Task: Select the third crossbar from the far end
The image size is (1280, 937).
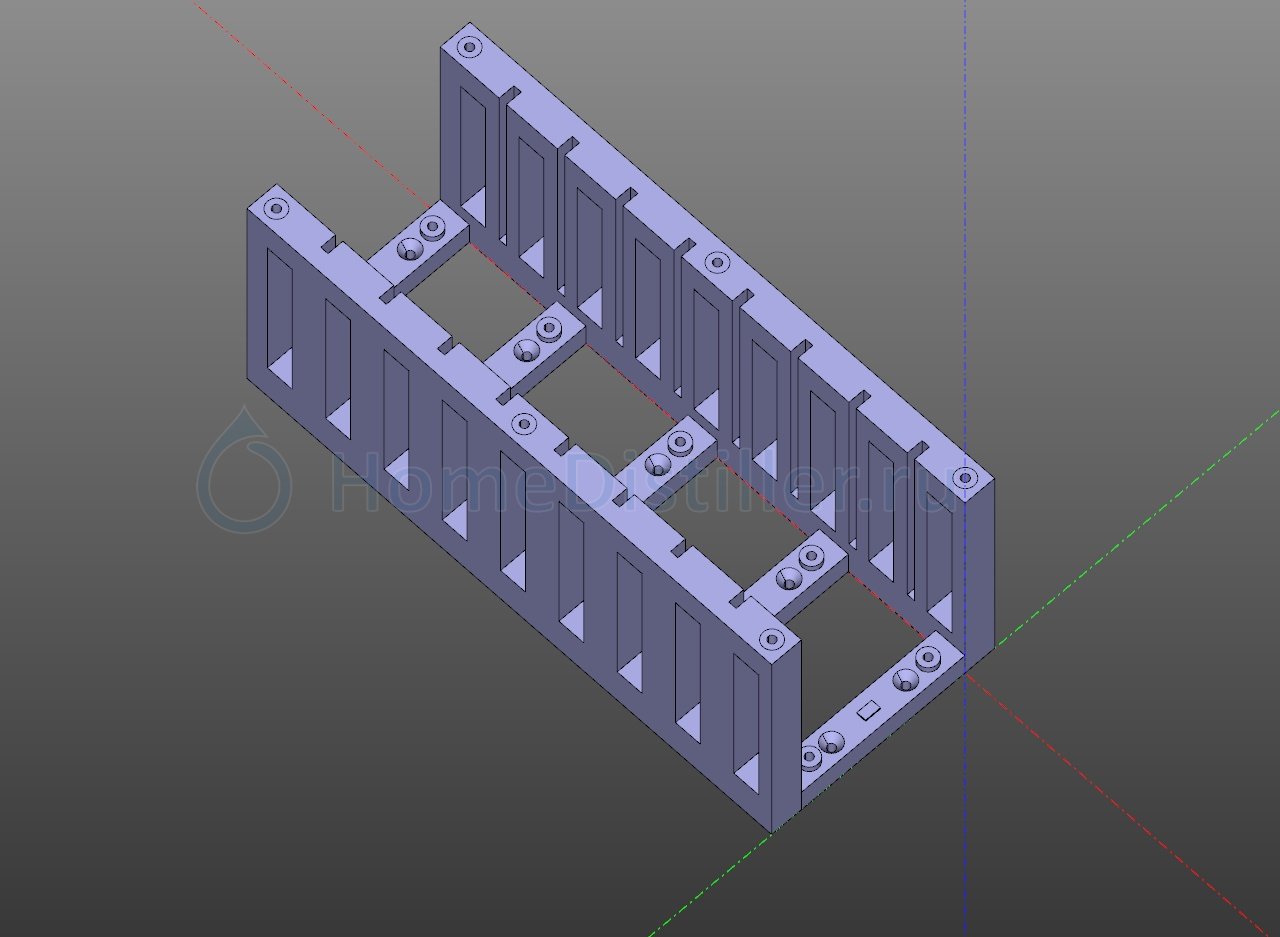Action: click(668, 457)
